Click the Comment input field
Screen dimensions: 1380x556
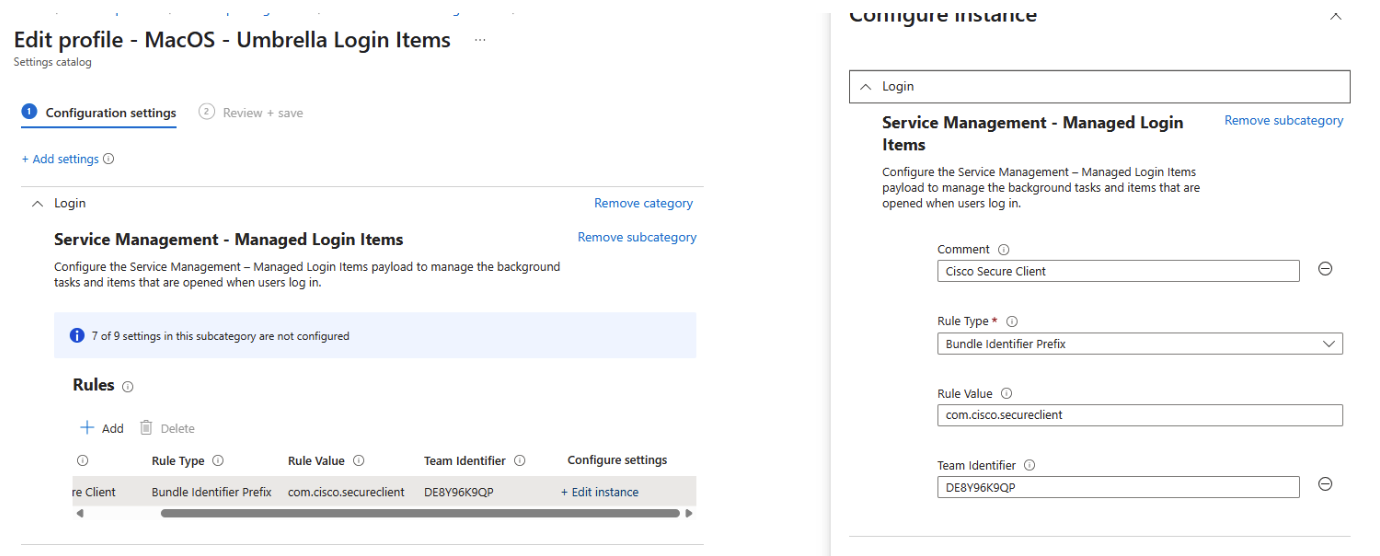(x=1118, y=271)
